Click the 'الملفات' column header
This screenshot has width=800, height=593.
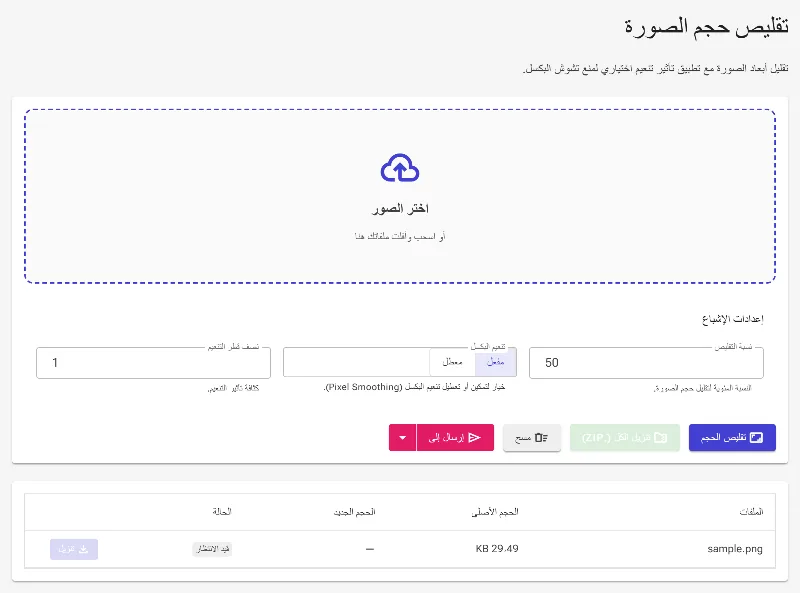click(751, 511)
